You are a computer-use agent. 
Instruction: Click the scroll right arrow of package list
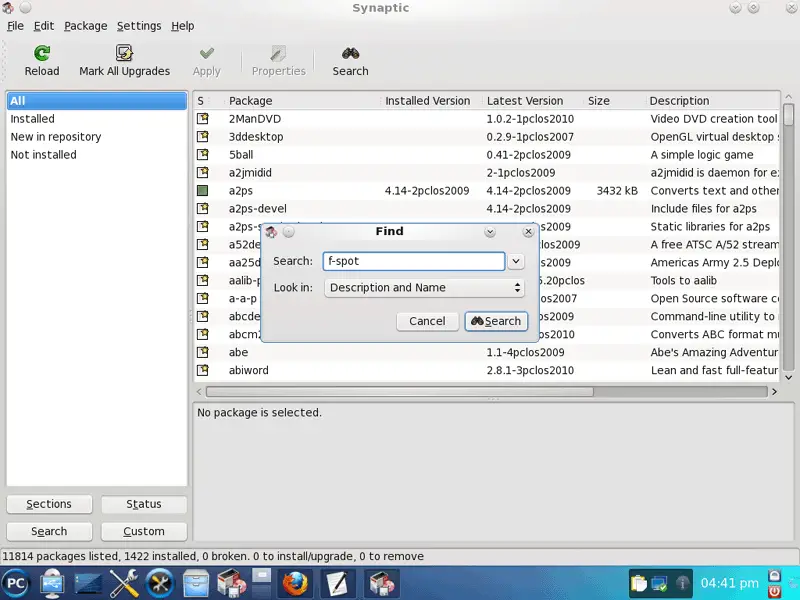point(774,392)
